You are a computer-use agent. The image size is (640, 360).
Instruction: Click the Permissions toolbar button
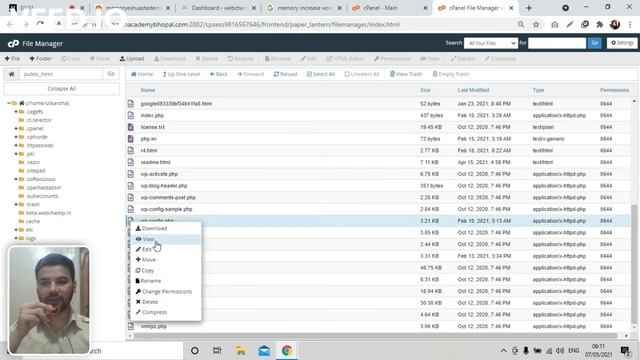pyautogui.click(x=392, y=59)
